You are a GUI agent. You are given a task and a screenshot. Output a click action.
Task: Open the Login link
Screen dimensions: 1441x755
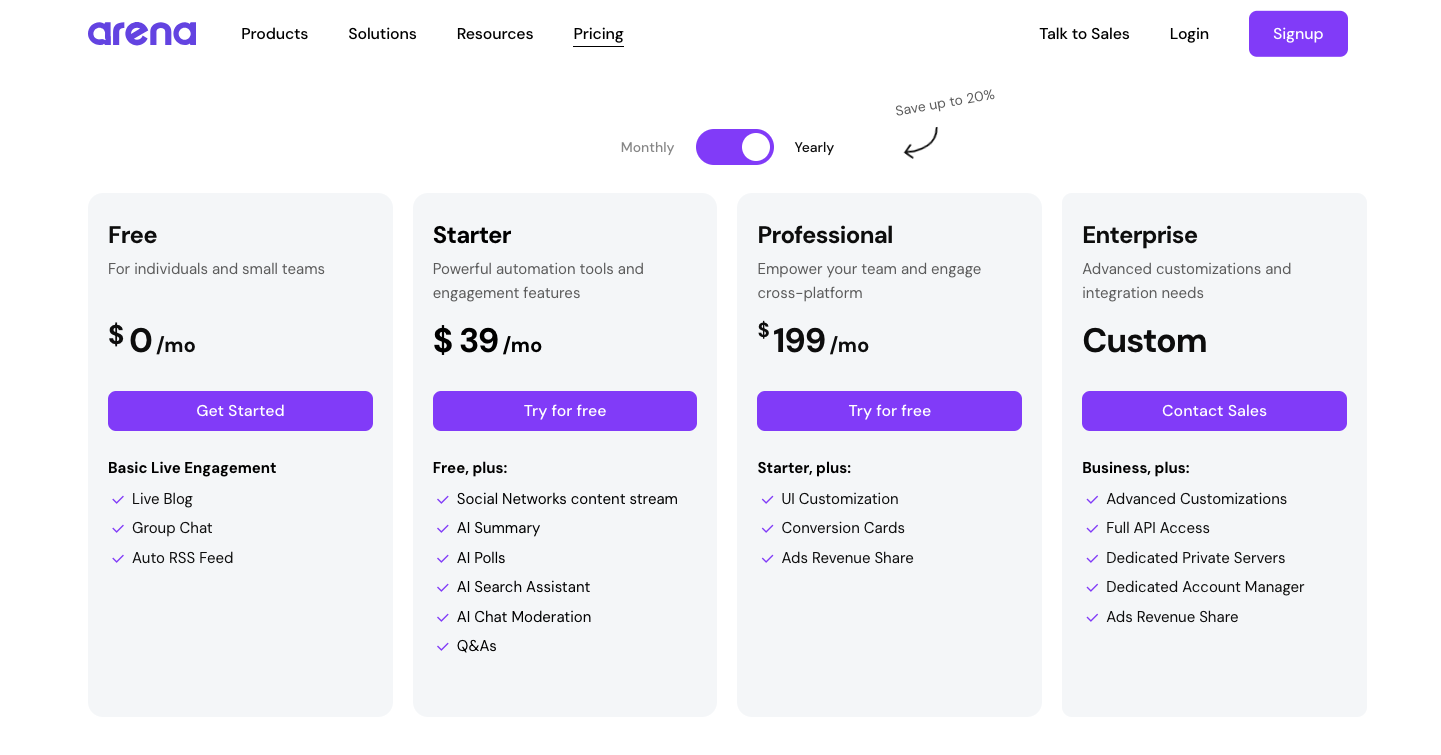pos(1189,34)
